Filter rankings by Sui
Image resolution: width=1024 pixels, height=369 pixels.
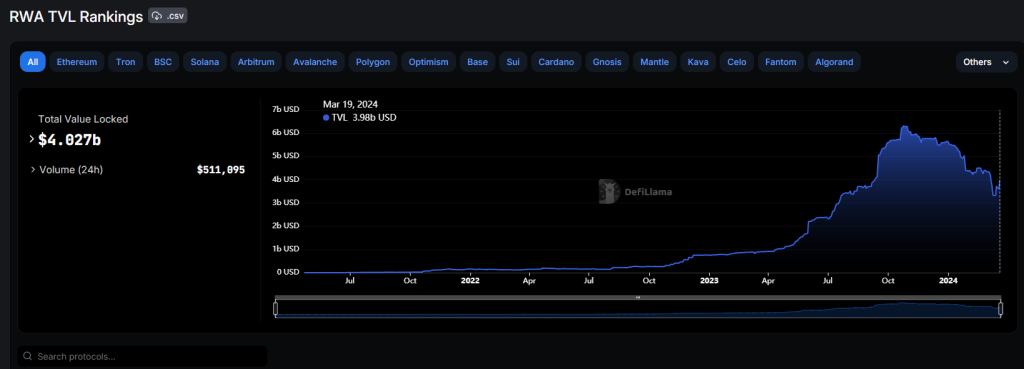(x=513, y=62)
